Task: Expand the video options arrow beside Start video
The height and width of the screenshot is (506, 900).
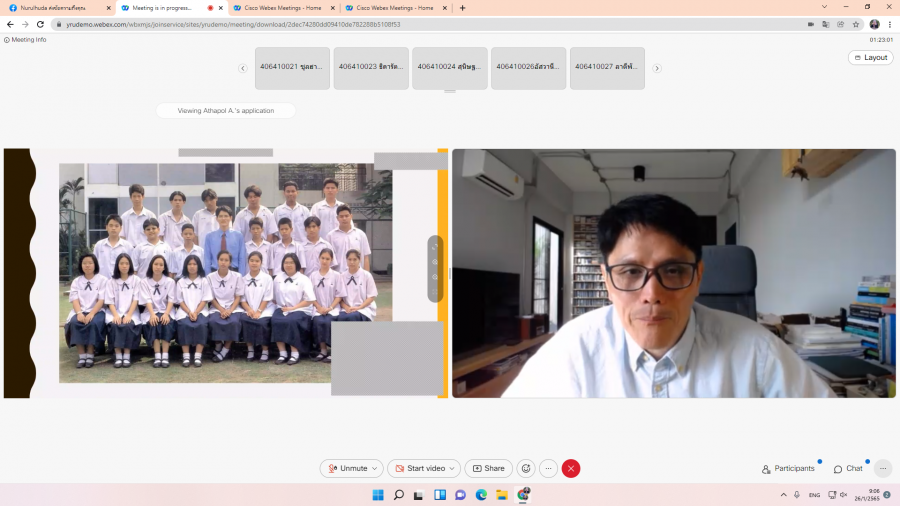Action: (x=454, y=468)
